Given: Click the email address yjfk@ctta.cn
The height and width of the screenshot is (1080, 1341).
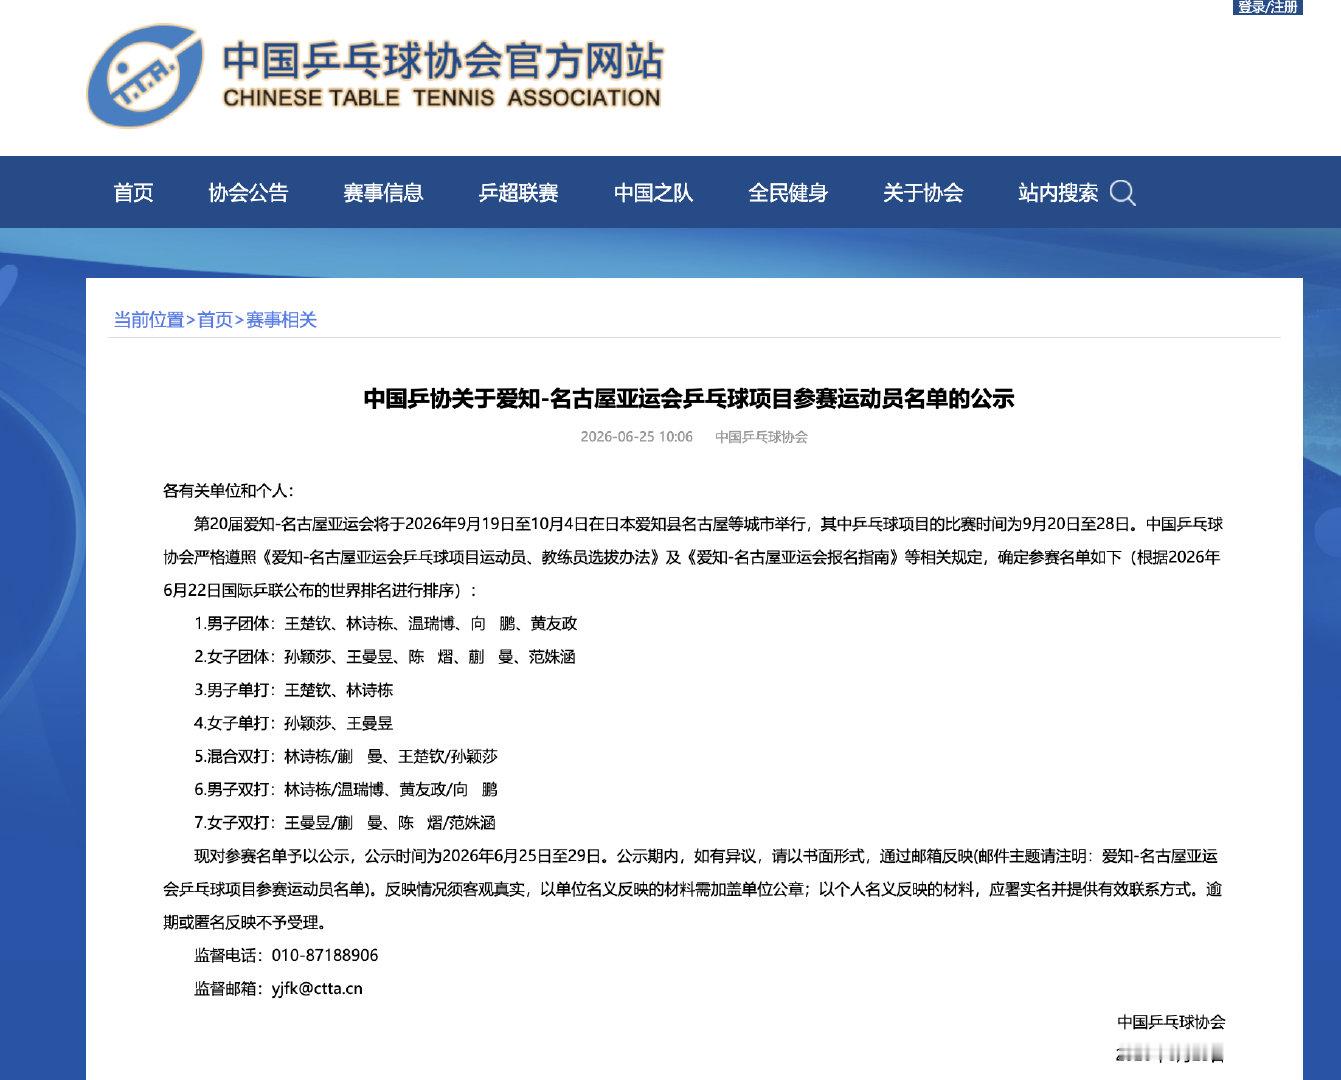Looking at the screenshot, I should [317, 988].
